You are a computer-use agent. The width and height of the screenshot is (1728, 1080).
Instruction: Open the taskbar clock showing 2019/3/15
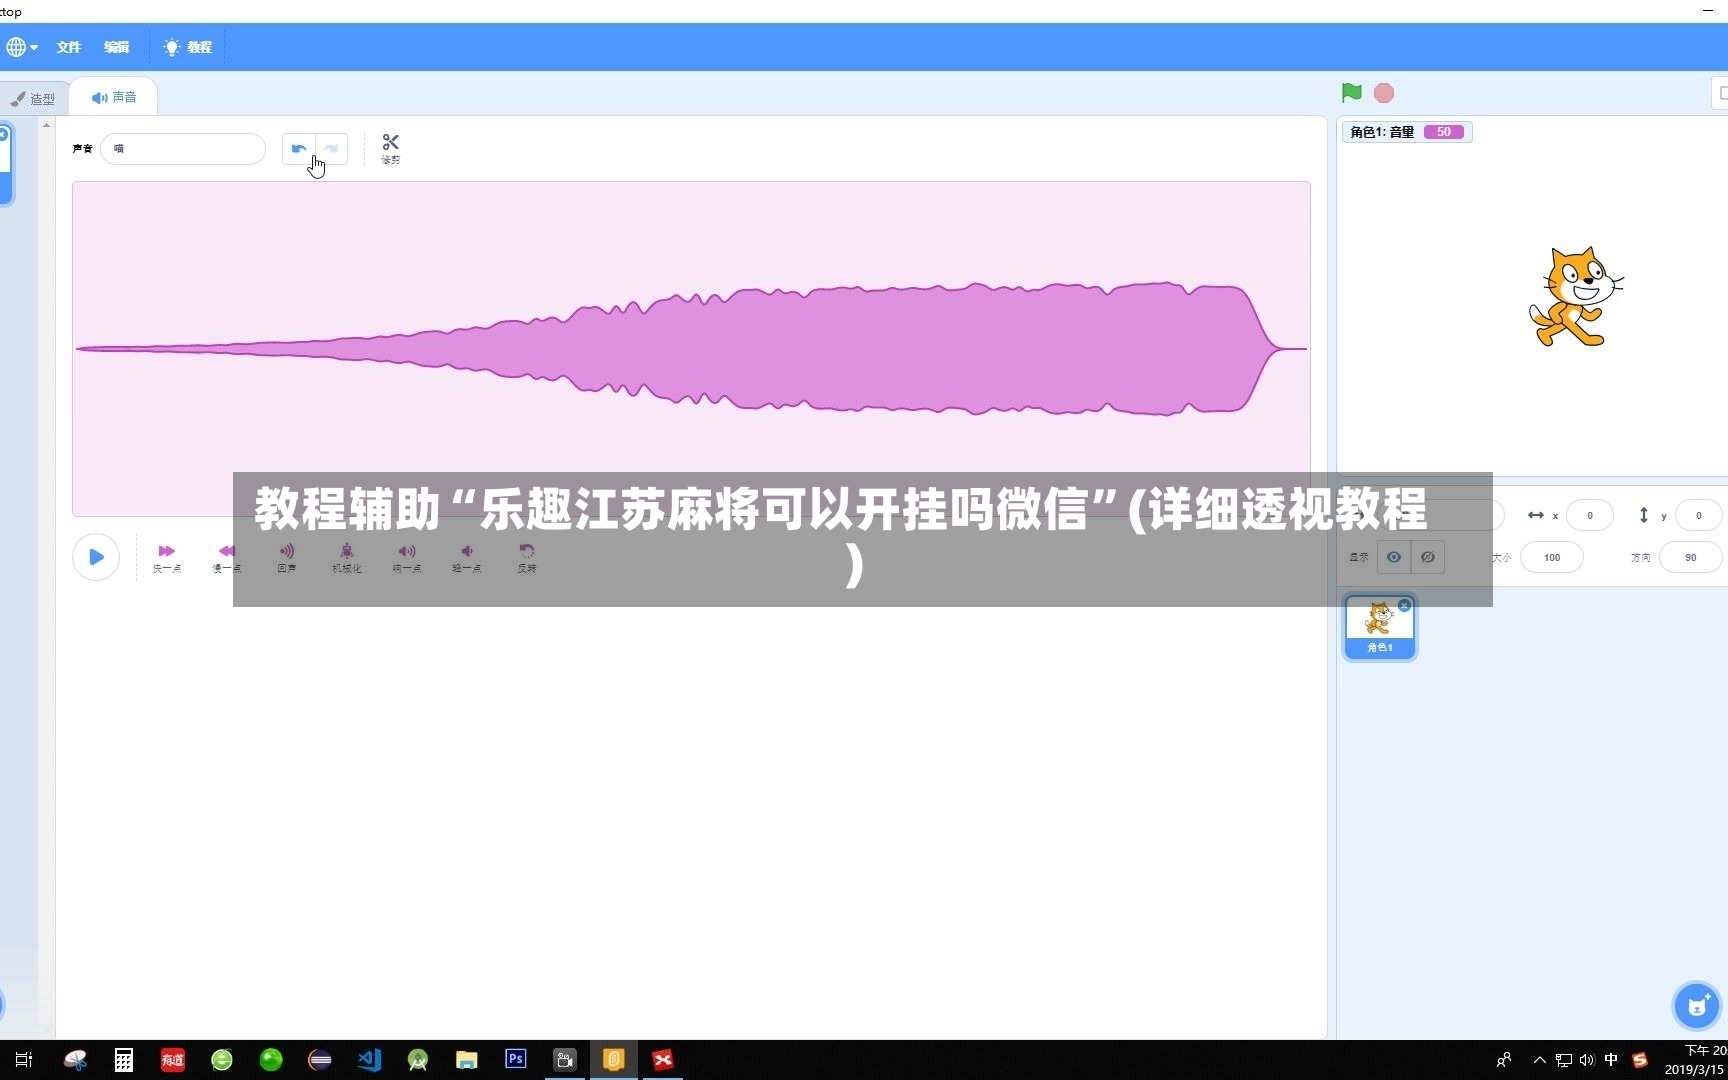click(1697, 1060)
